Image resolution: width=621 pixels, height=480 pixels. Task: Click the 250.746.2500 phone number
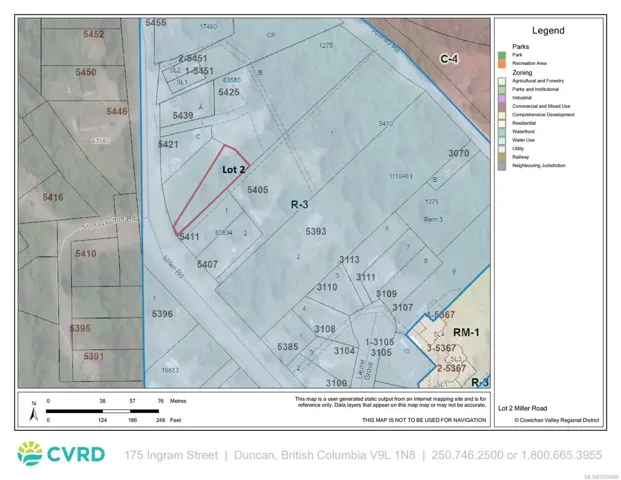coord(465,455)
